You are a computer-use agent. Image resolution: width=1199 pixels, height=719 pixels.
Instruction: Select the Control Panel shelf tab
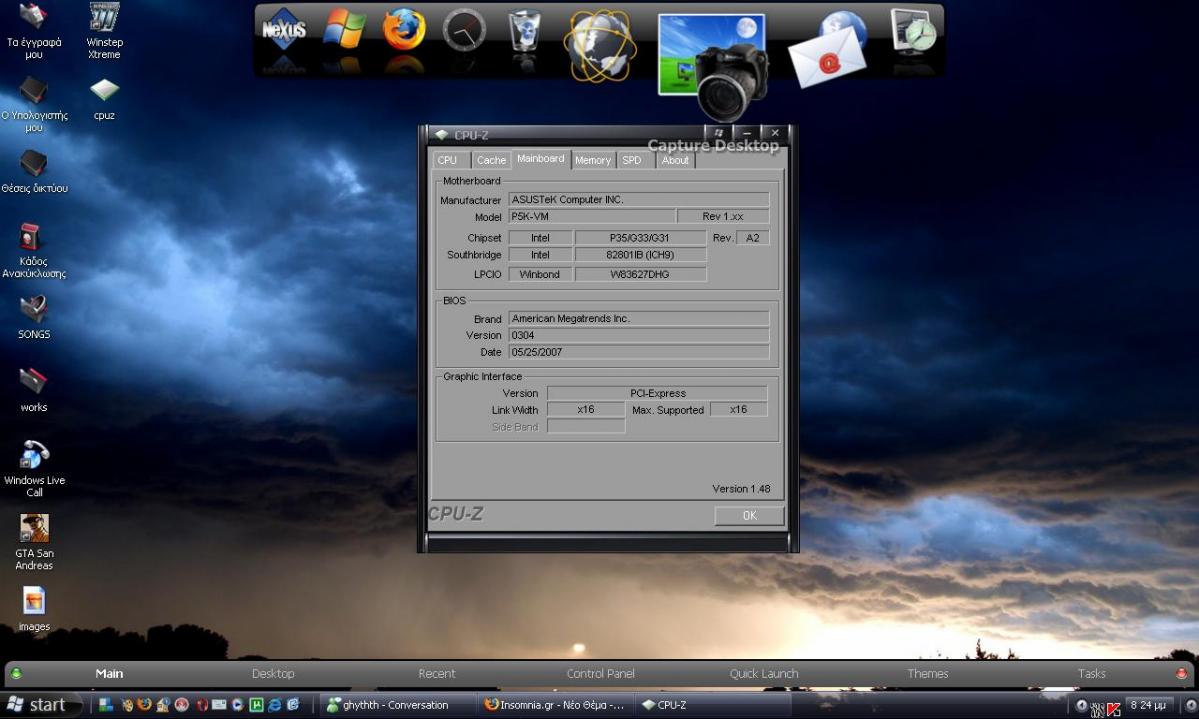(600, 673)
